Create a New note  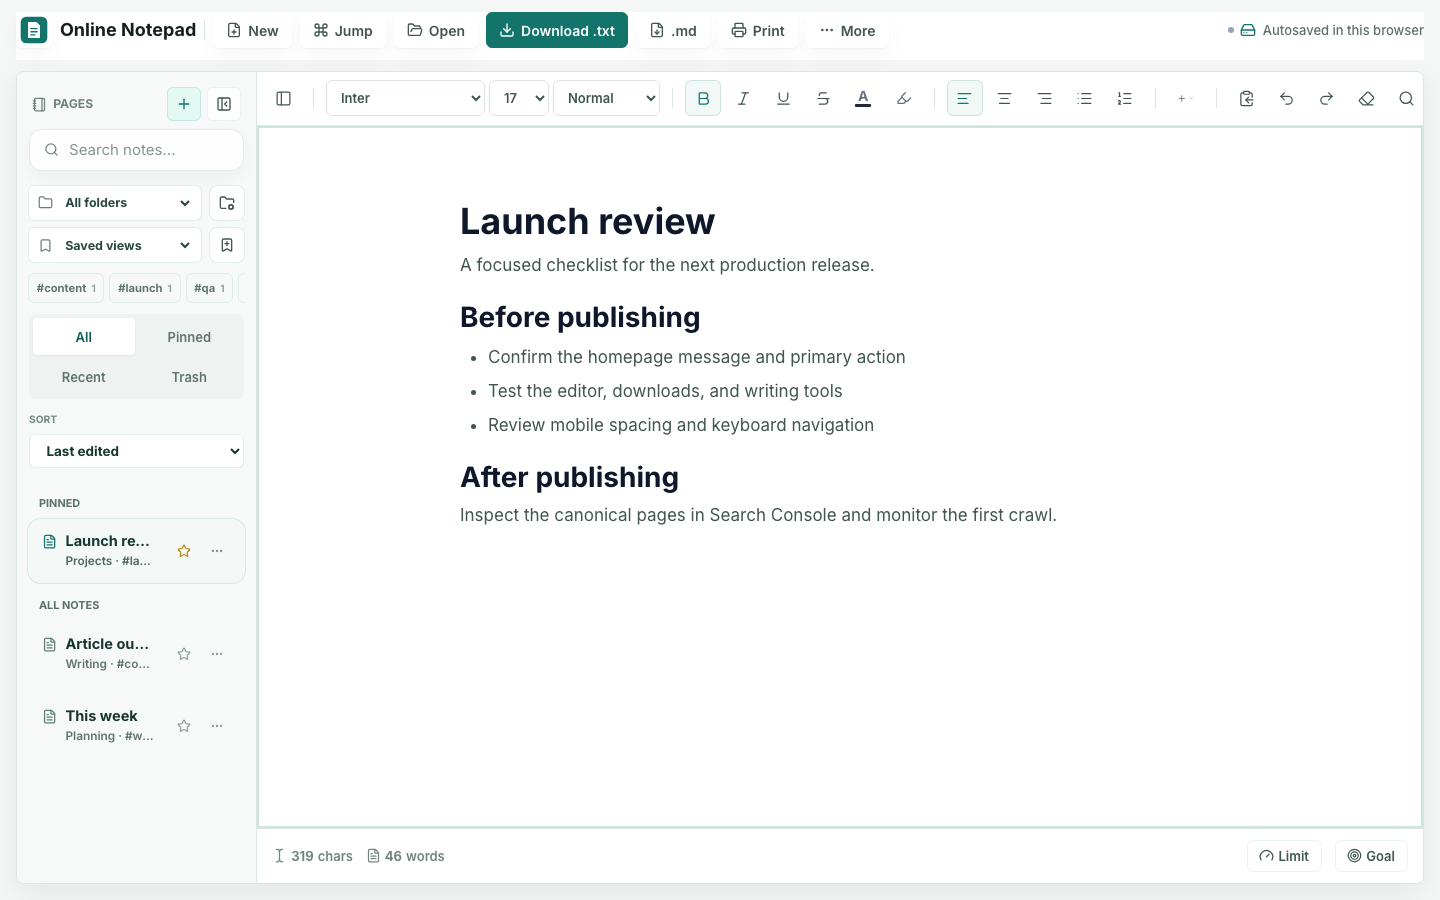pyautogui.click(x=252, y=31)
